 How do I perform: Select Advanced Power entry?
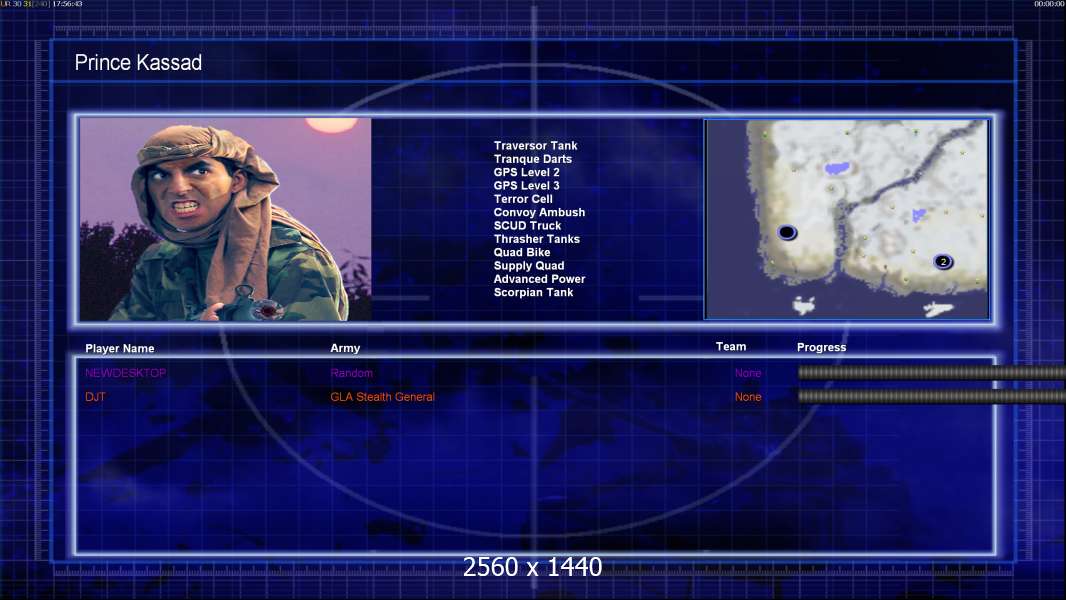coord(539,279)
